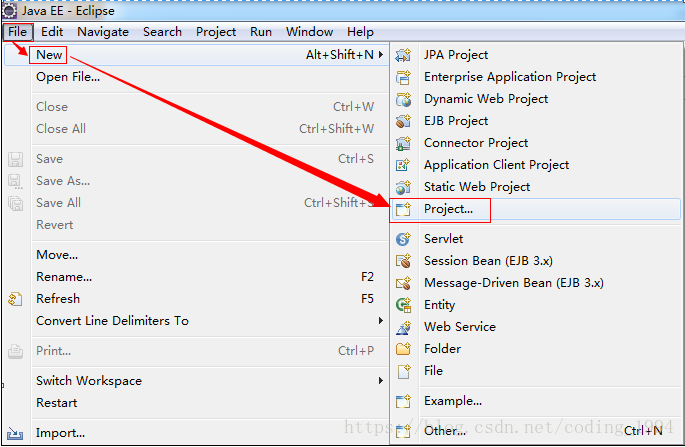Click the Enterprise Application Project icon
685x447 pixels.
coord(403,77)
